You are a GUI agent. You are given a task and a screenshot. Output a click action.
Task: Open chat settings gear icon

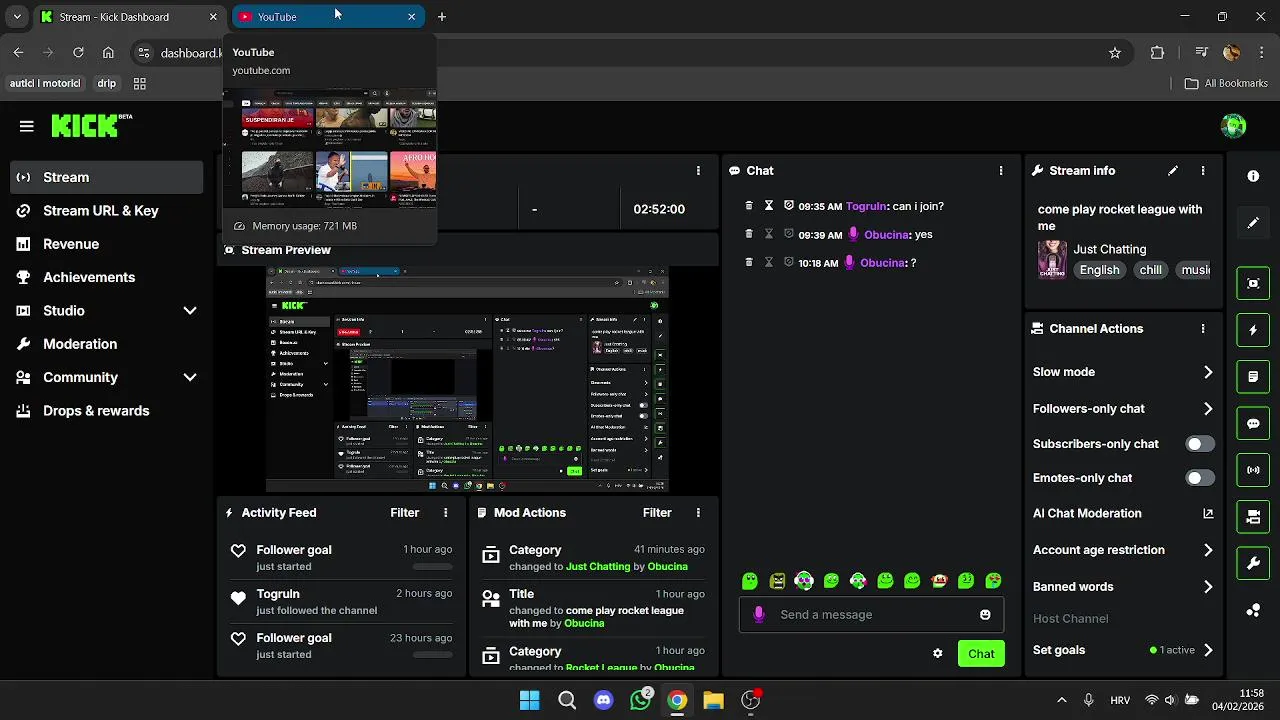pyautogui.click(x=937, y=654)
